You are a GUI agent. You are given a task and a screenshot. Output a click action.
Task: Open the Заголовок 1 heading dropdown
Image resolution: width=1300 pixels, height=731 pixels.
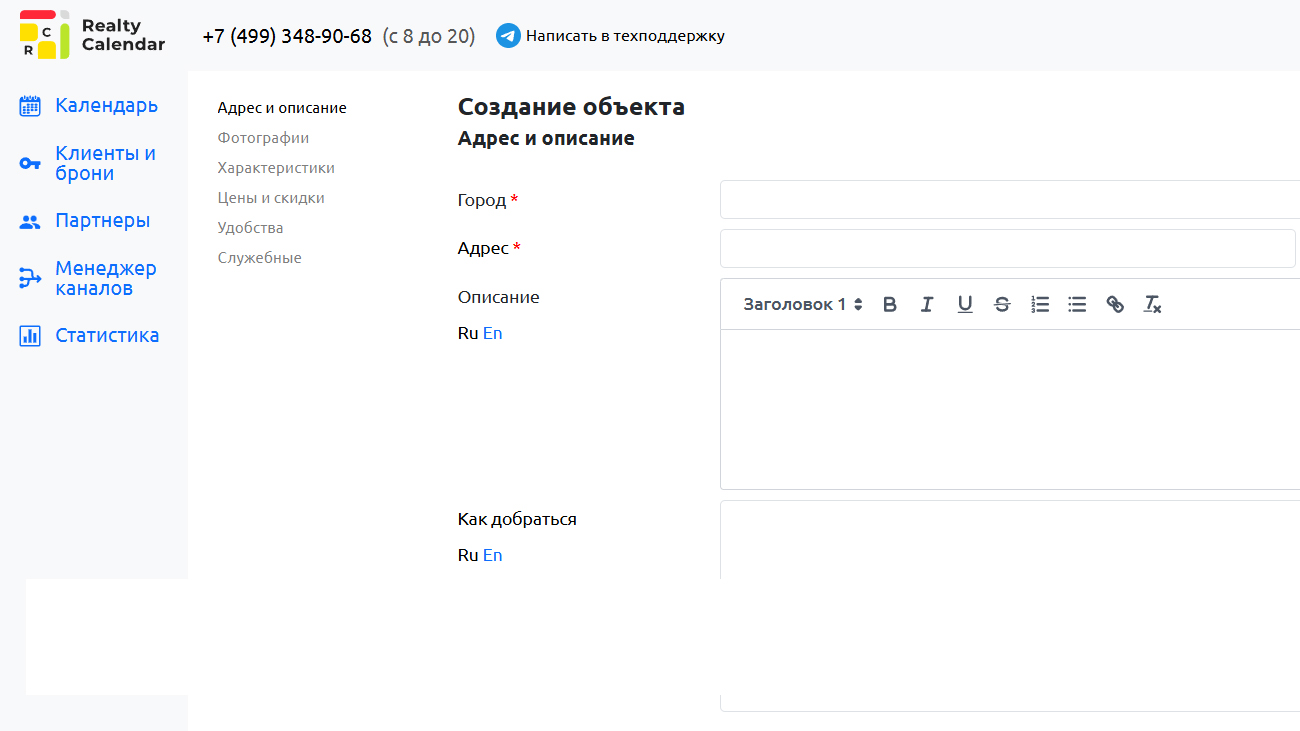[802, 305]
